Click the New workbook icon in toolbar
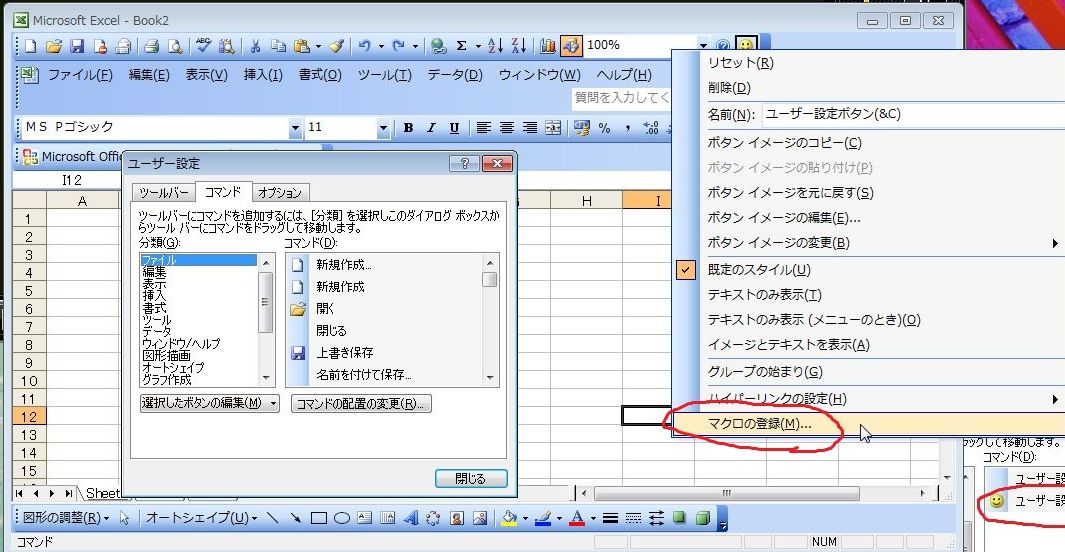 tap(31, 46)
